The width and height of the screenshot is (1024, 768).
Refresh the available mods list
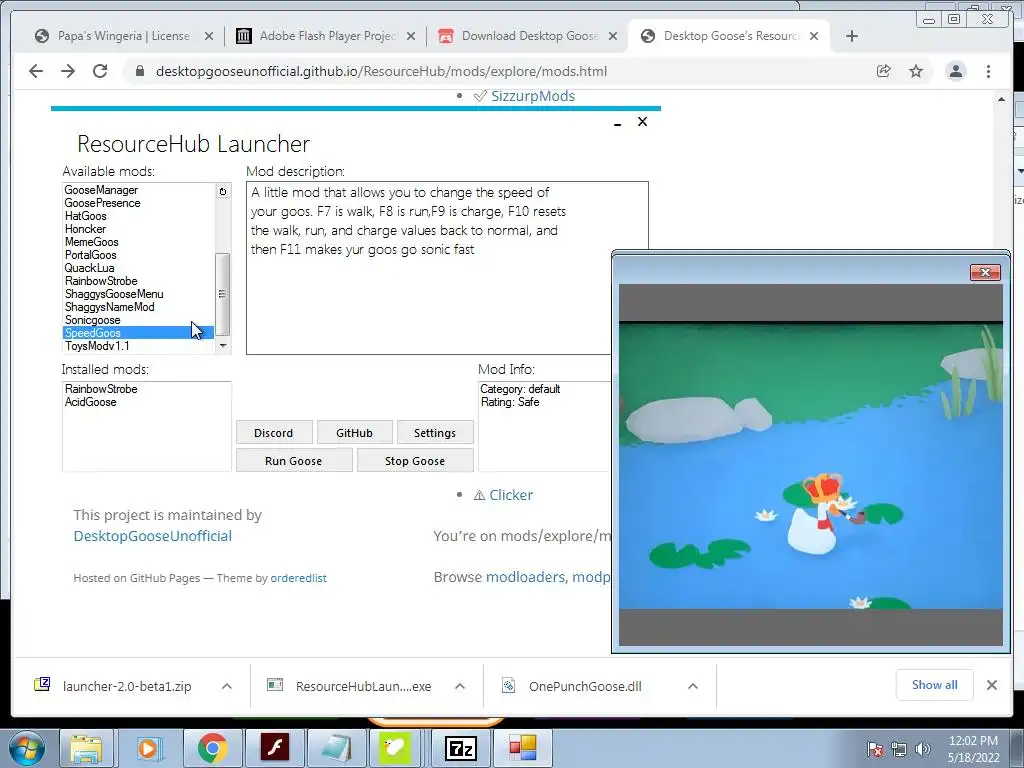click(223, 191)
